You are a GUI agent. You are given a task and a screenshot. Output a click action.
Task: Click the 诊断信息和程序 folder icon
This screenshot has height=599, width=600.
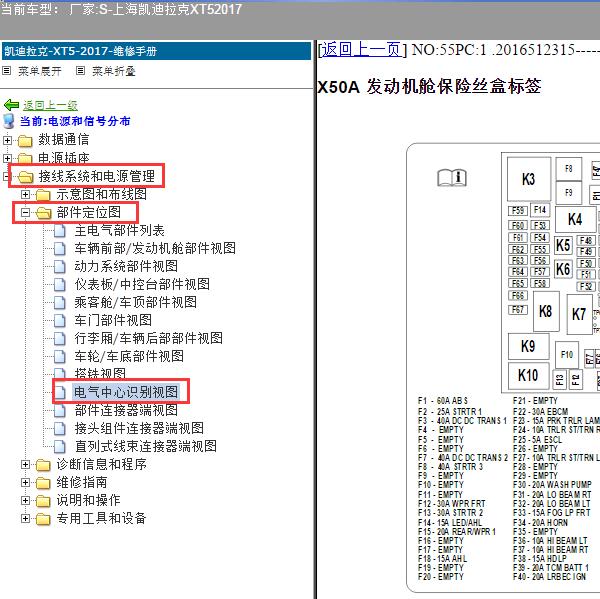43,465
